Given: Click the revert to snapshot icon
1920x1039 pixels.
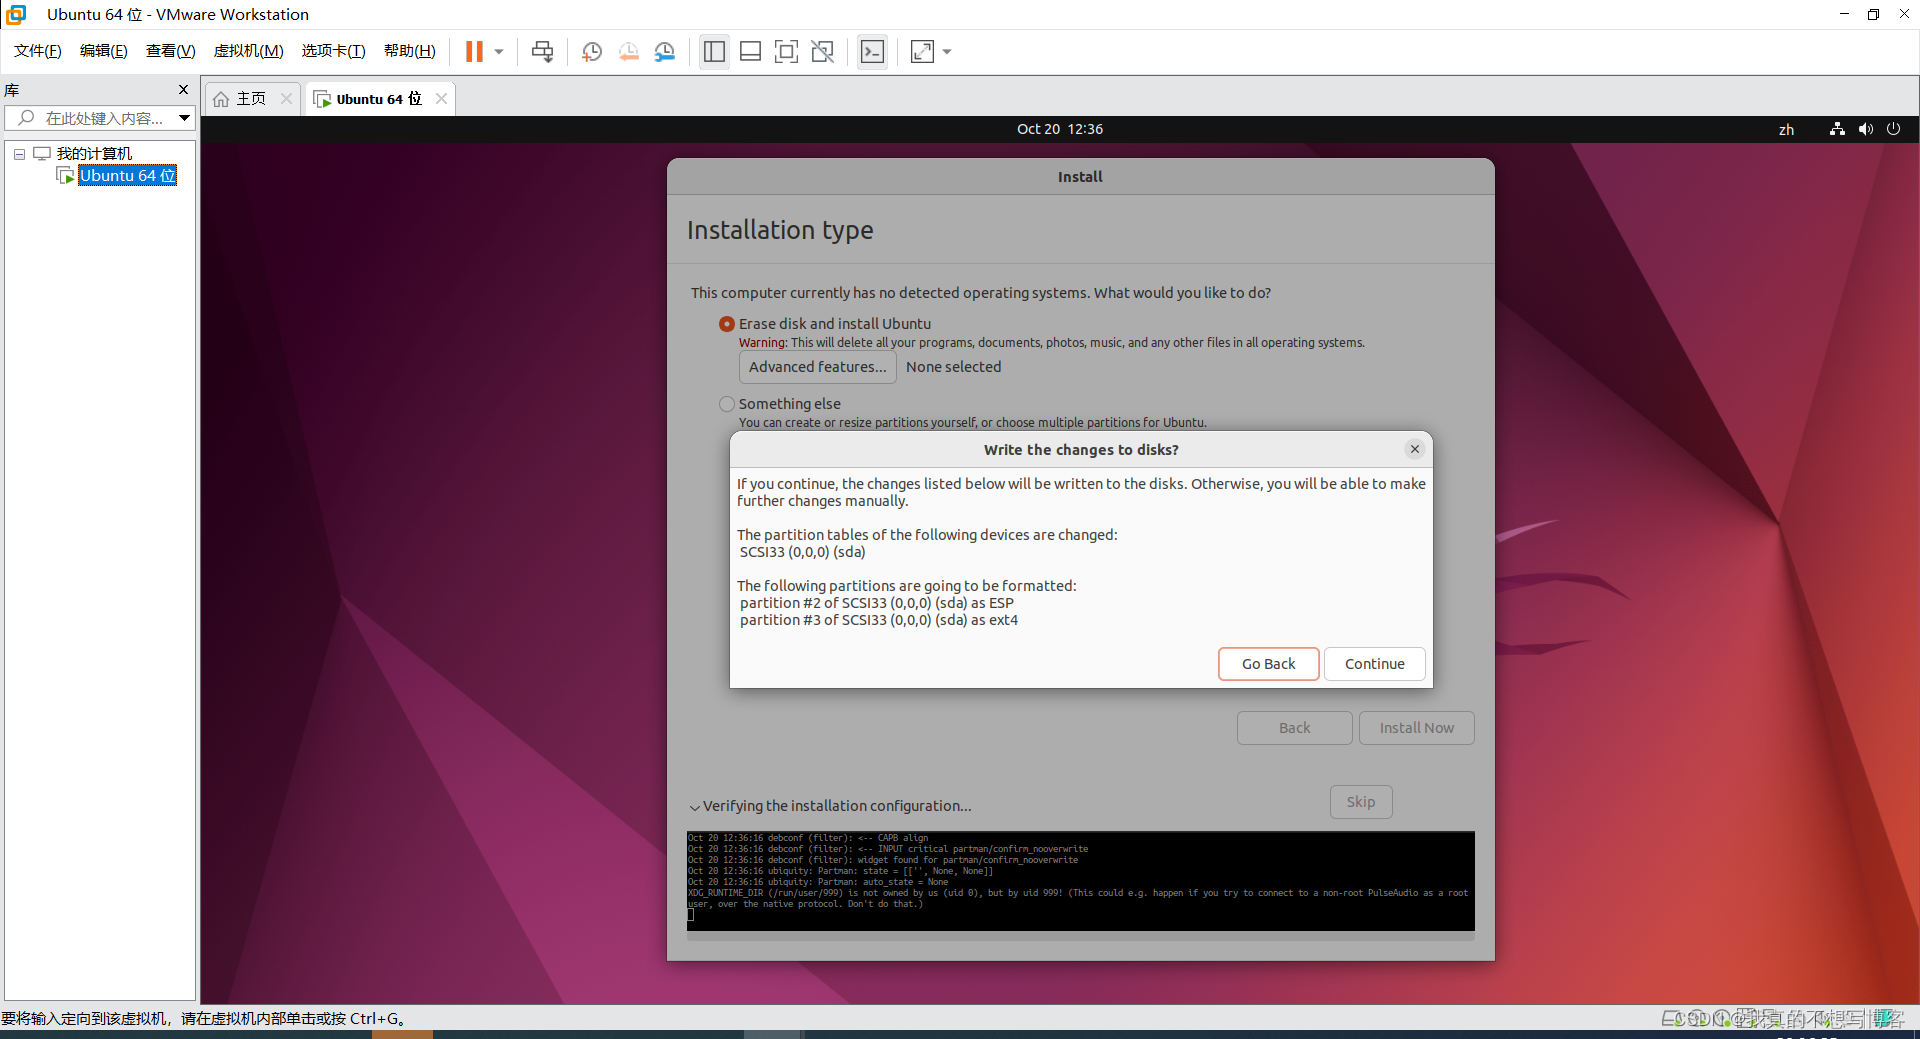Looking at the screenshot, I should click(x=628, y=51).
